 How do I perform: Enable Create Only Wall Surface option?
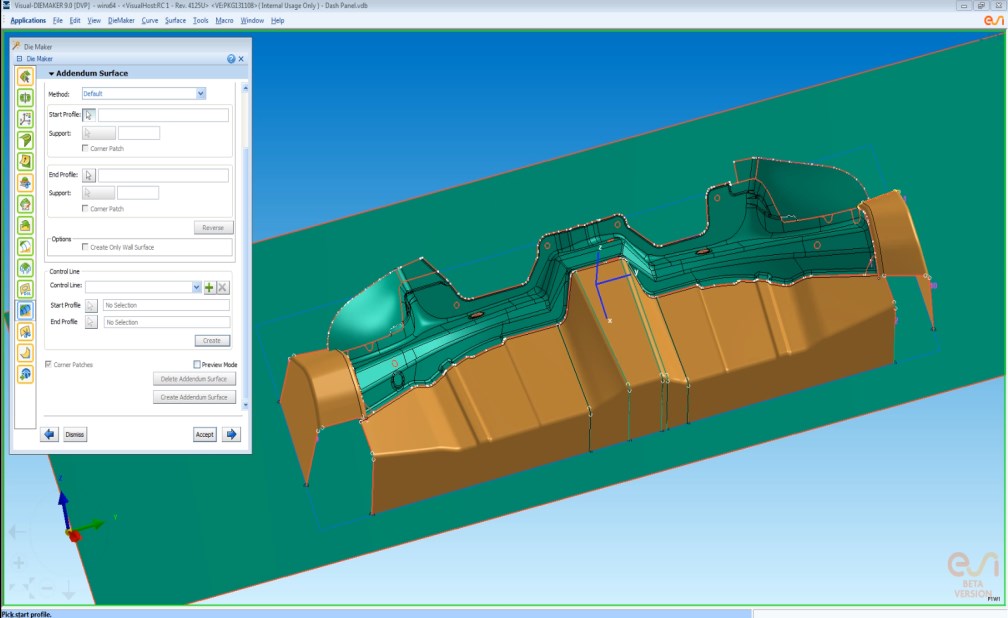86,247
